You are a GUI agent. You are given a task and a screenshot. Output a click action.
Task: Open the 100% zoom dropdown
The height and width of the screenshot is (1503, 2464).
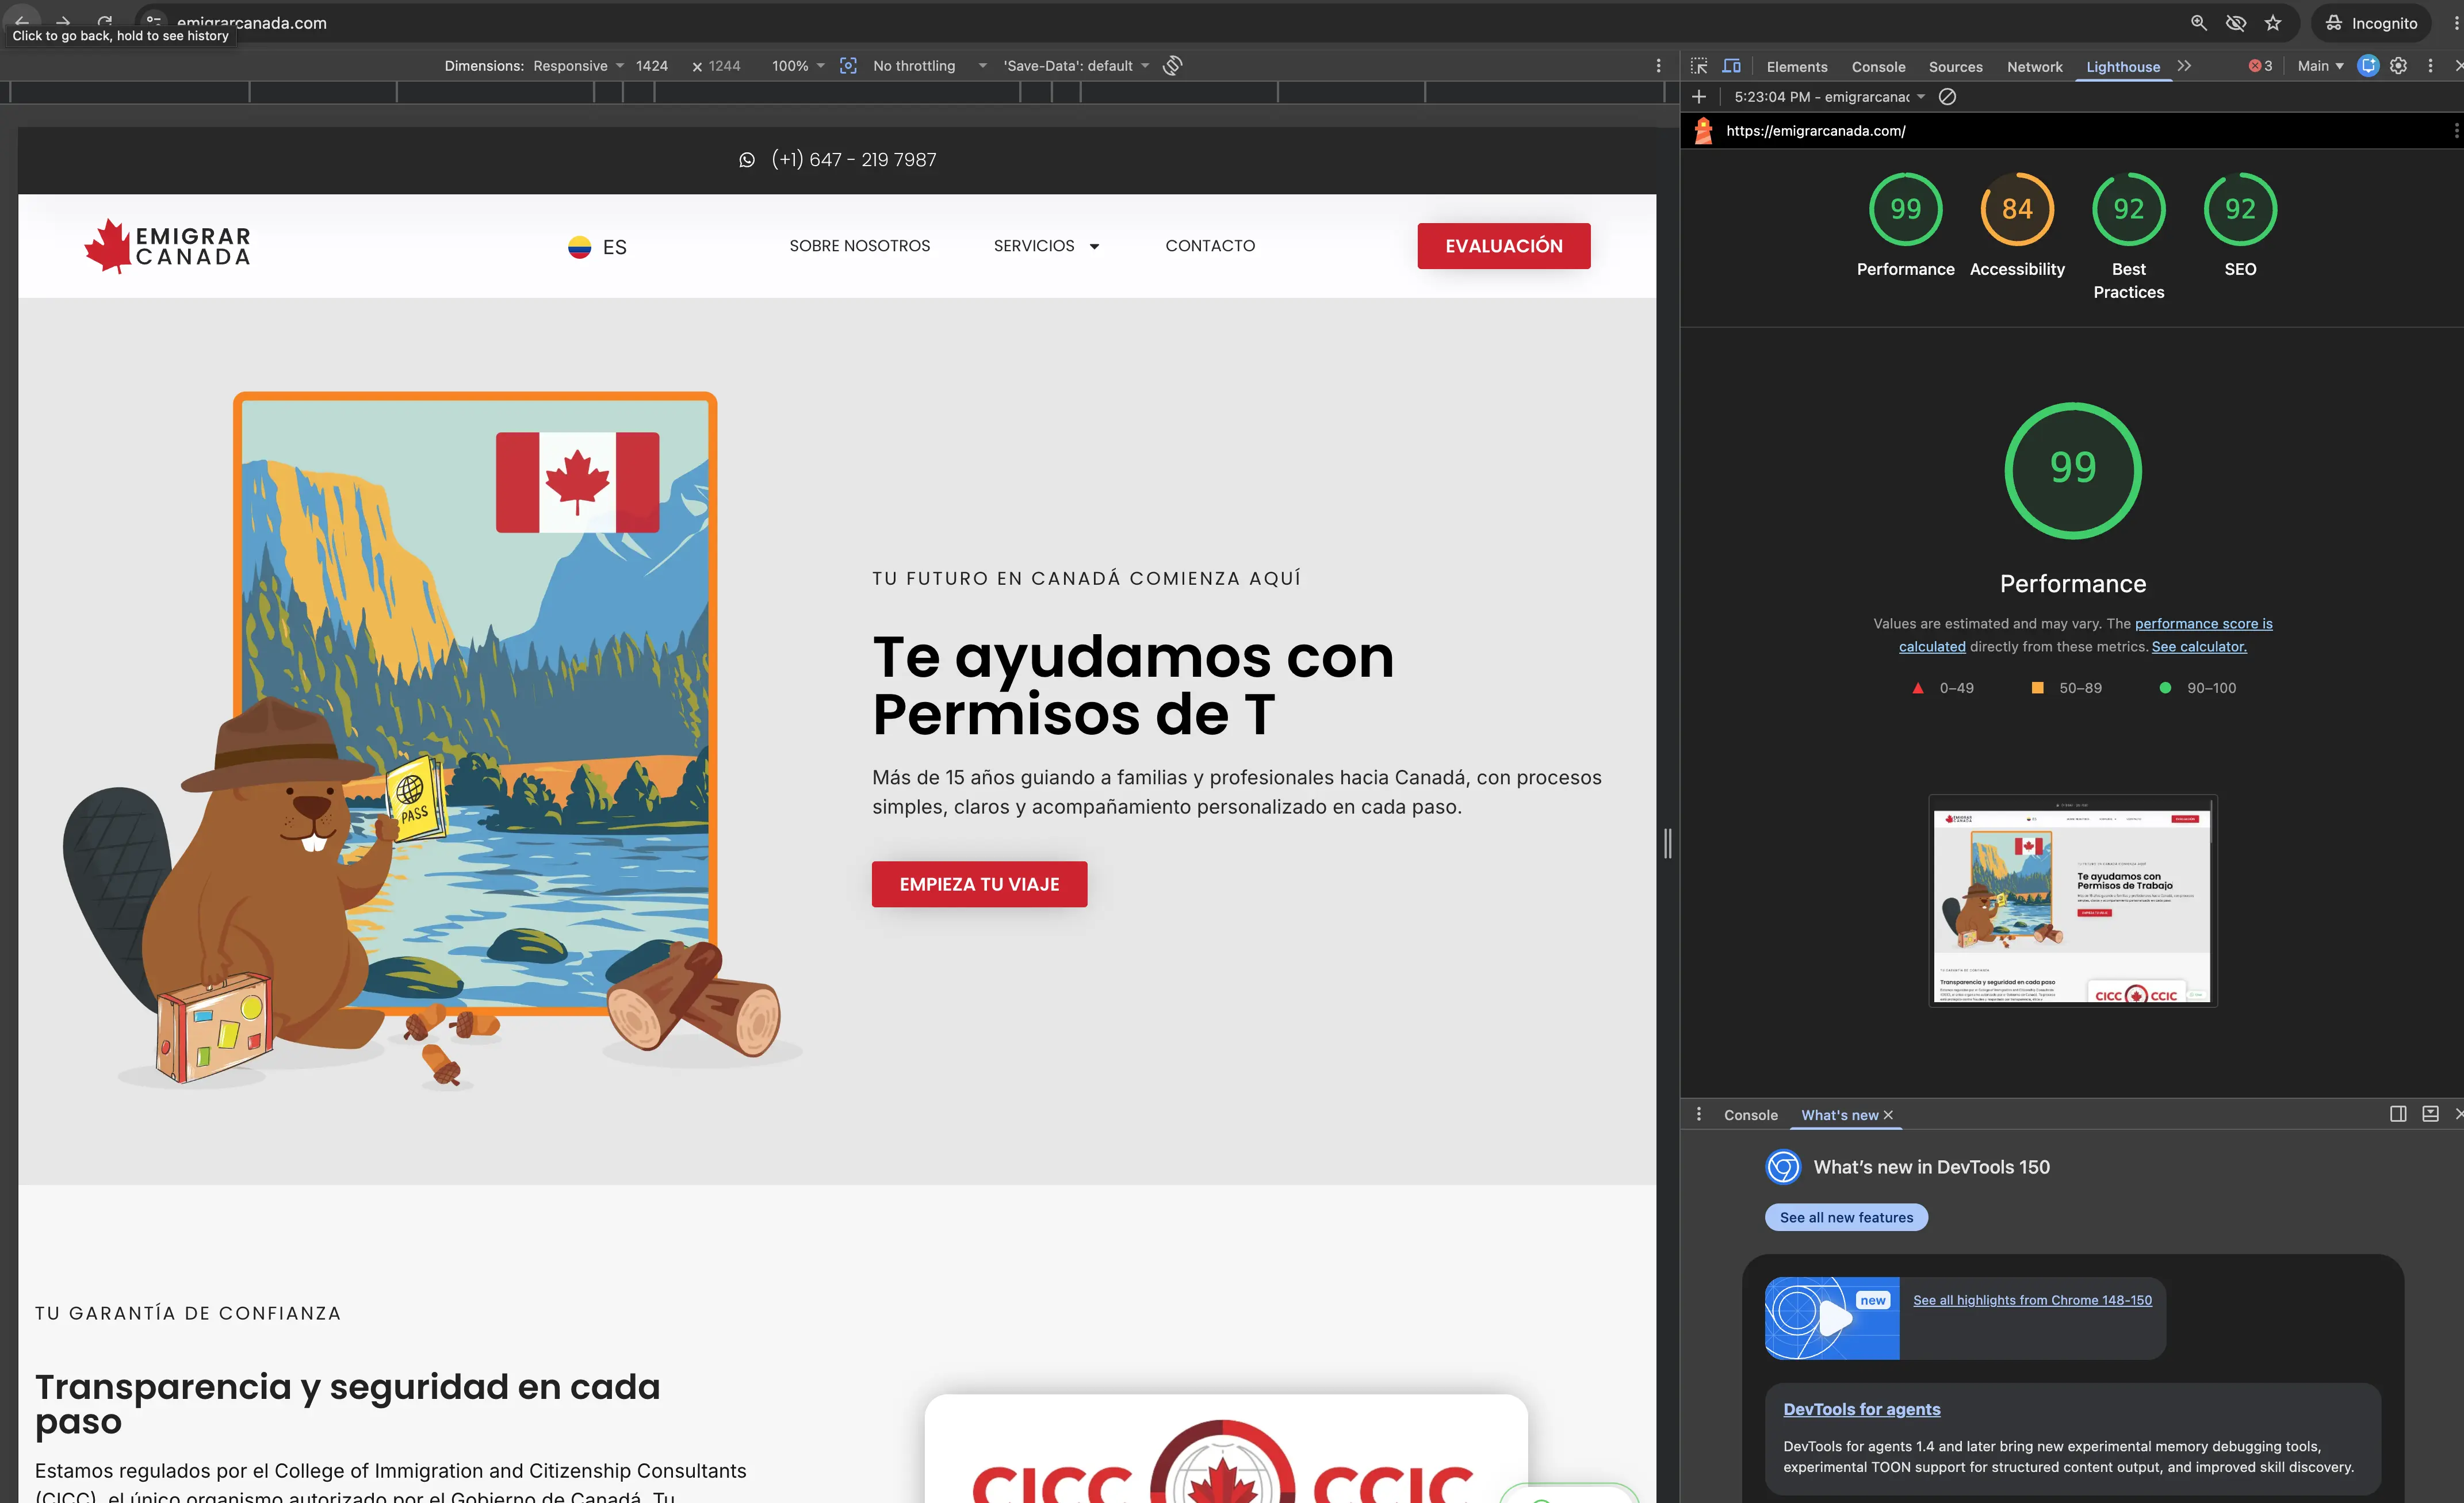(x=798, y=66)
